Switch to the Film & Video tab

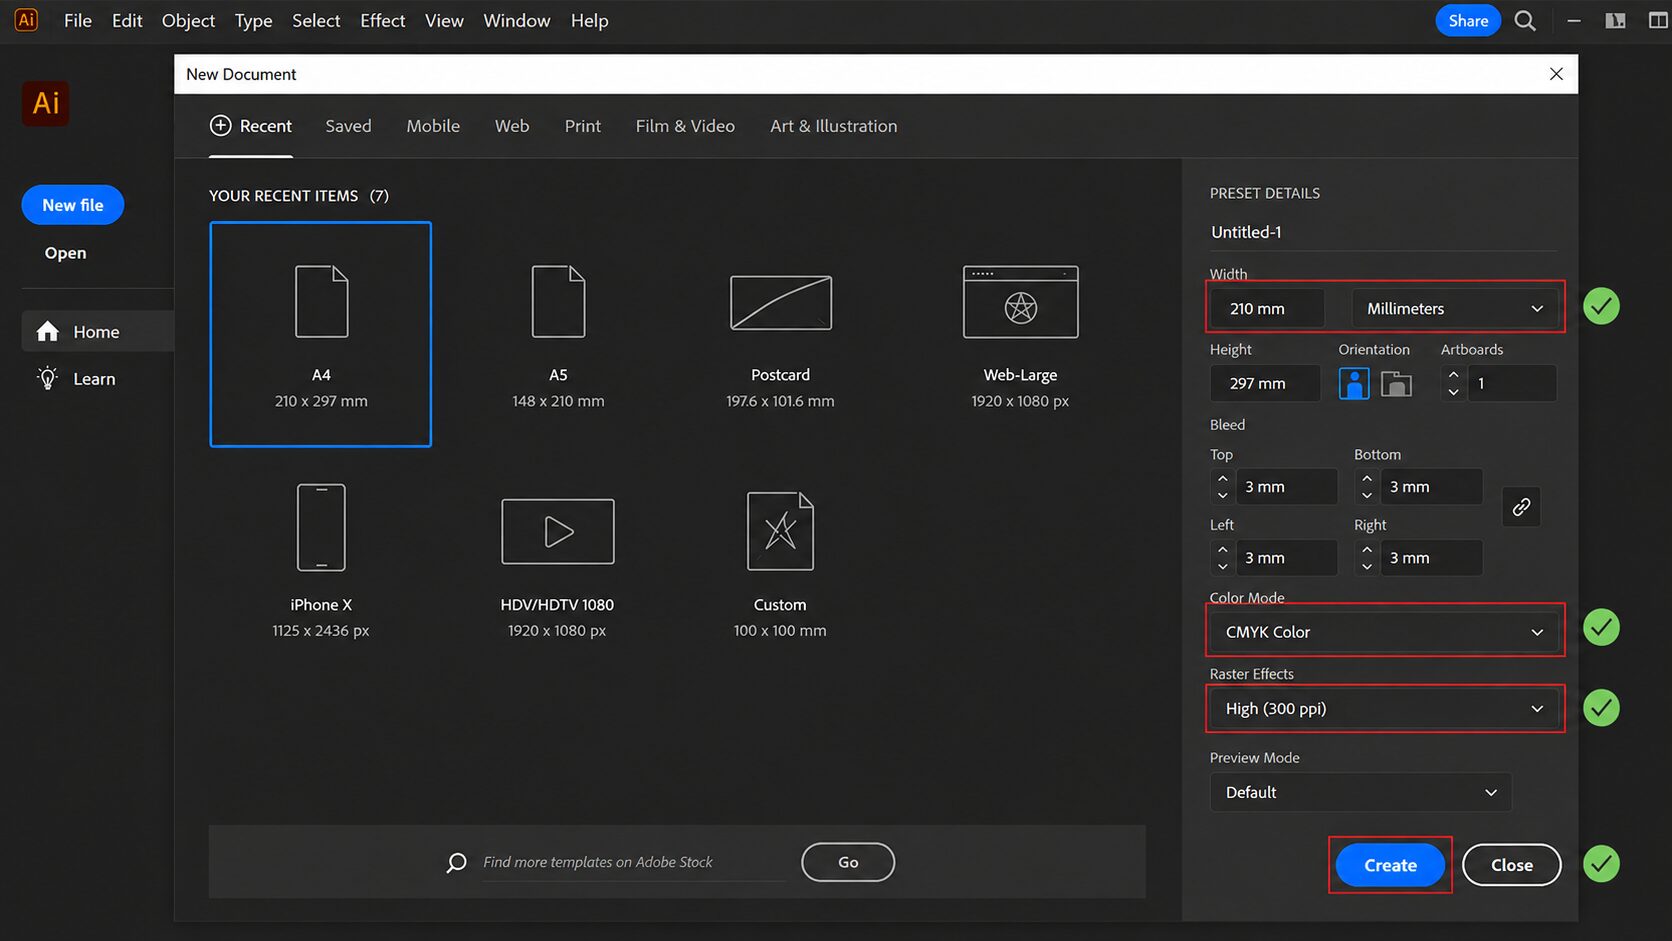point(685,126)
